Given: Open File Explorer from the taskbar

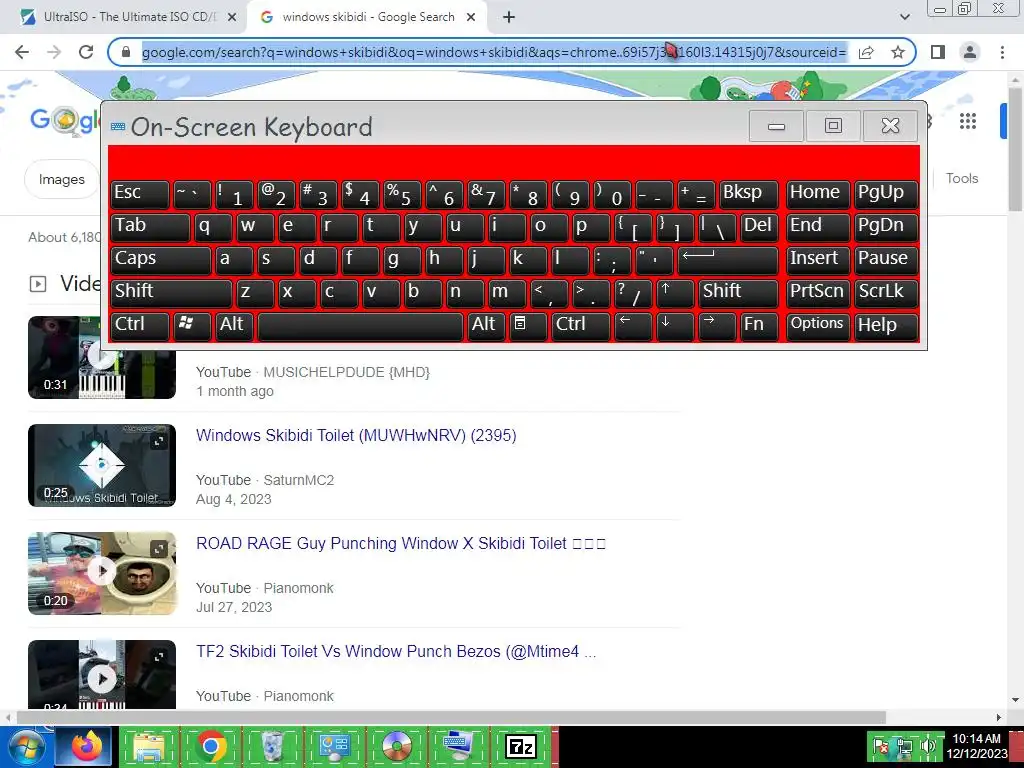Looking at the screenshot, I should coord(149,747).
